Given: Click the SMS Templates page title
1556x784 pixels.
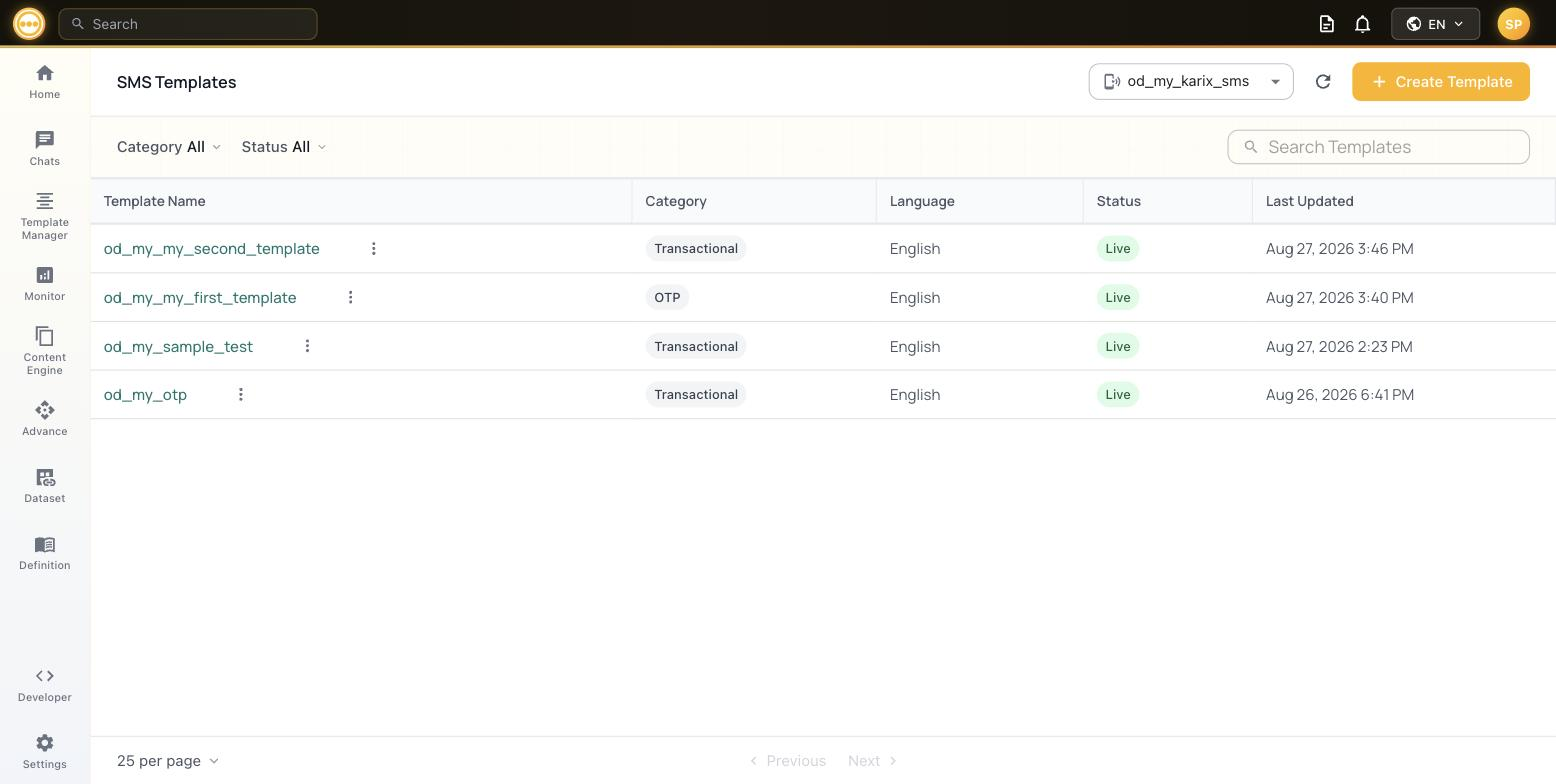Looking at the screenshot, I should (176, 82).
